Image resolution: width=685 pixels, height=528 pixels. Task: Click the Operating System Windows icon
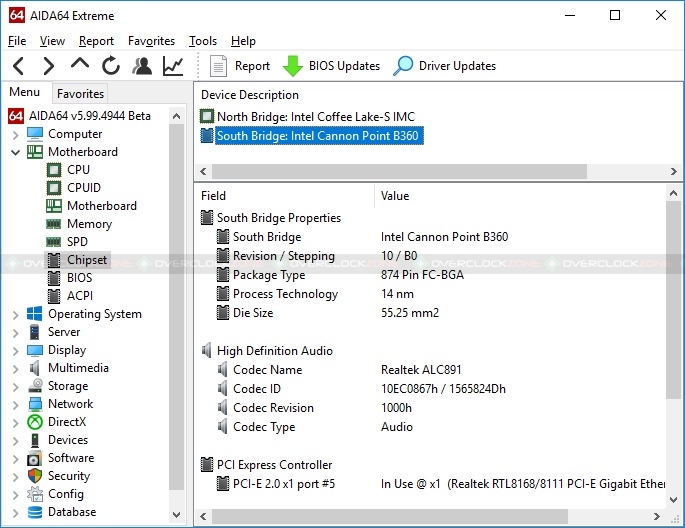click(x=35, y=314)
